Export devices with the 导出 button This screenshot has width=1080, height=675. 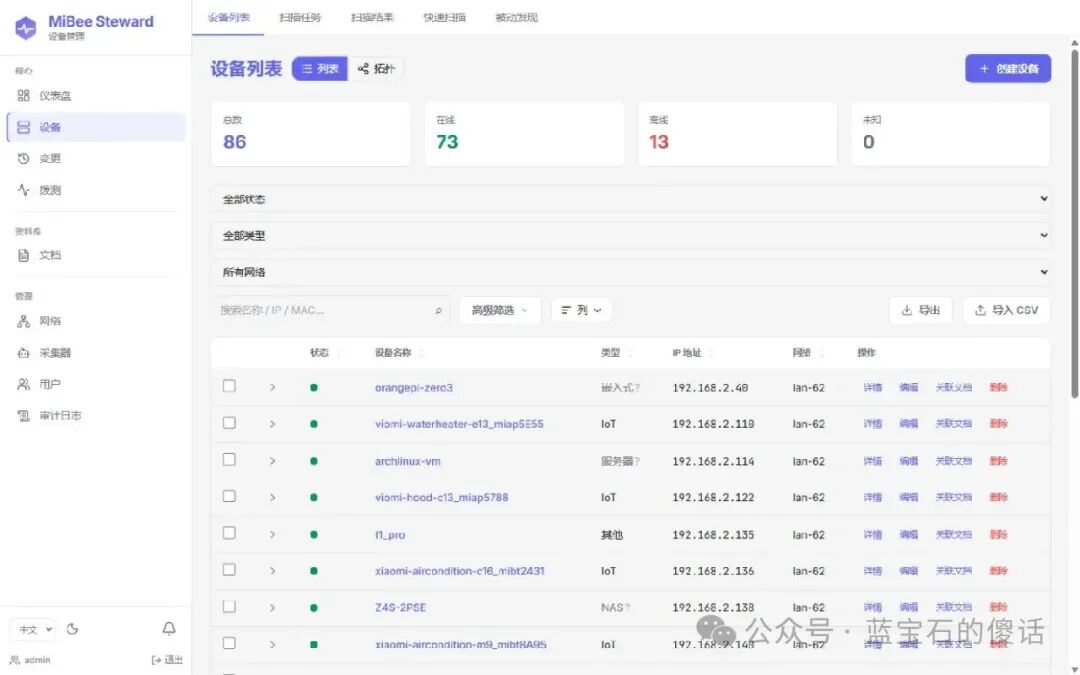click(x=921, y=310)
